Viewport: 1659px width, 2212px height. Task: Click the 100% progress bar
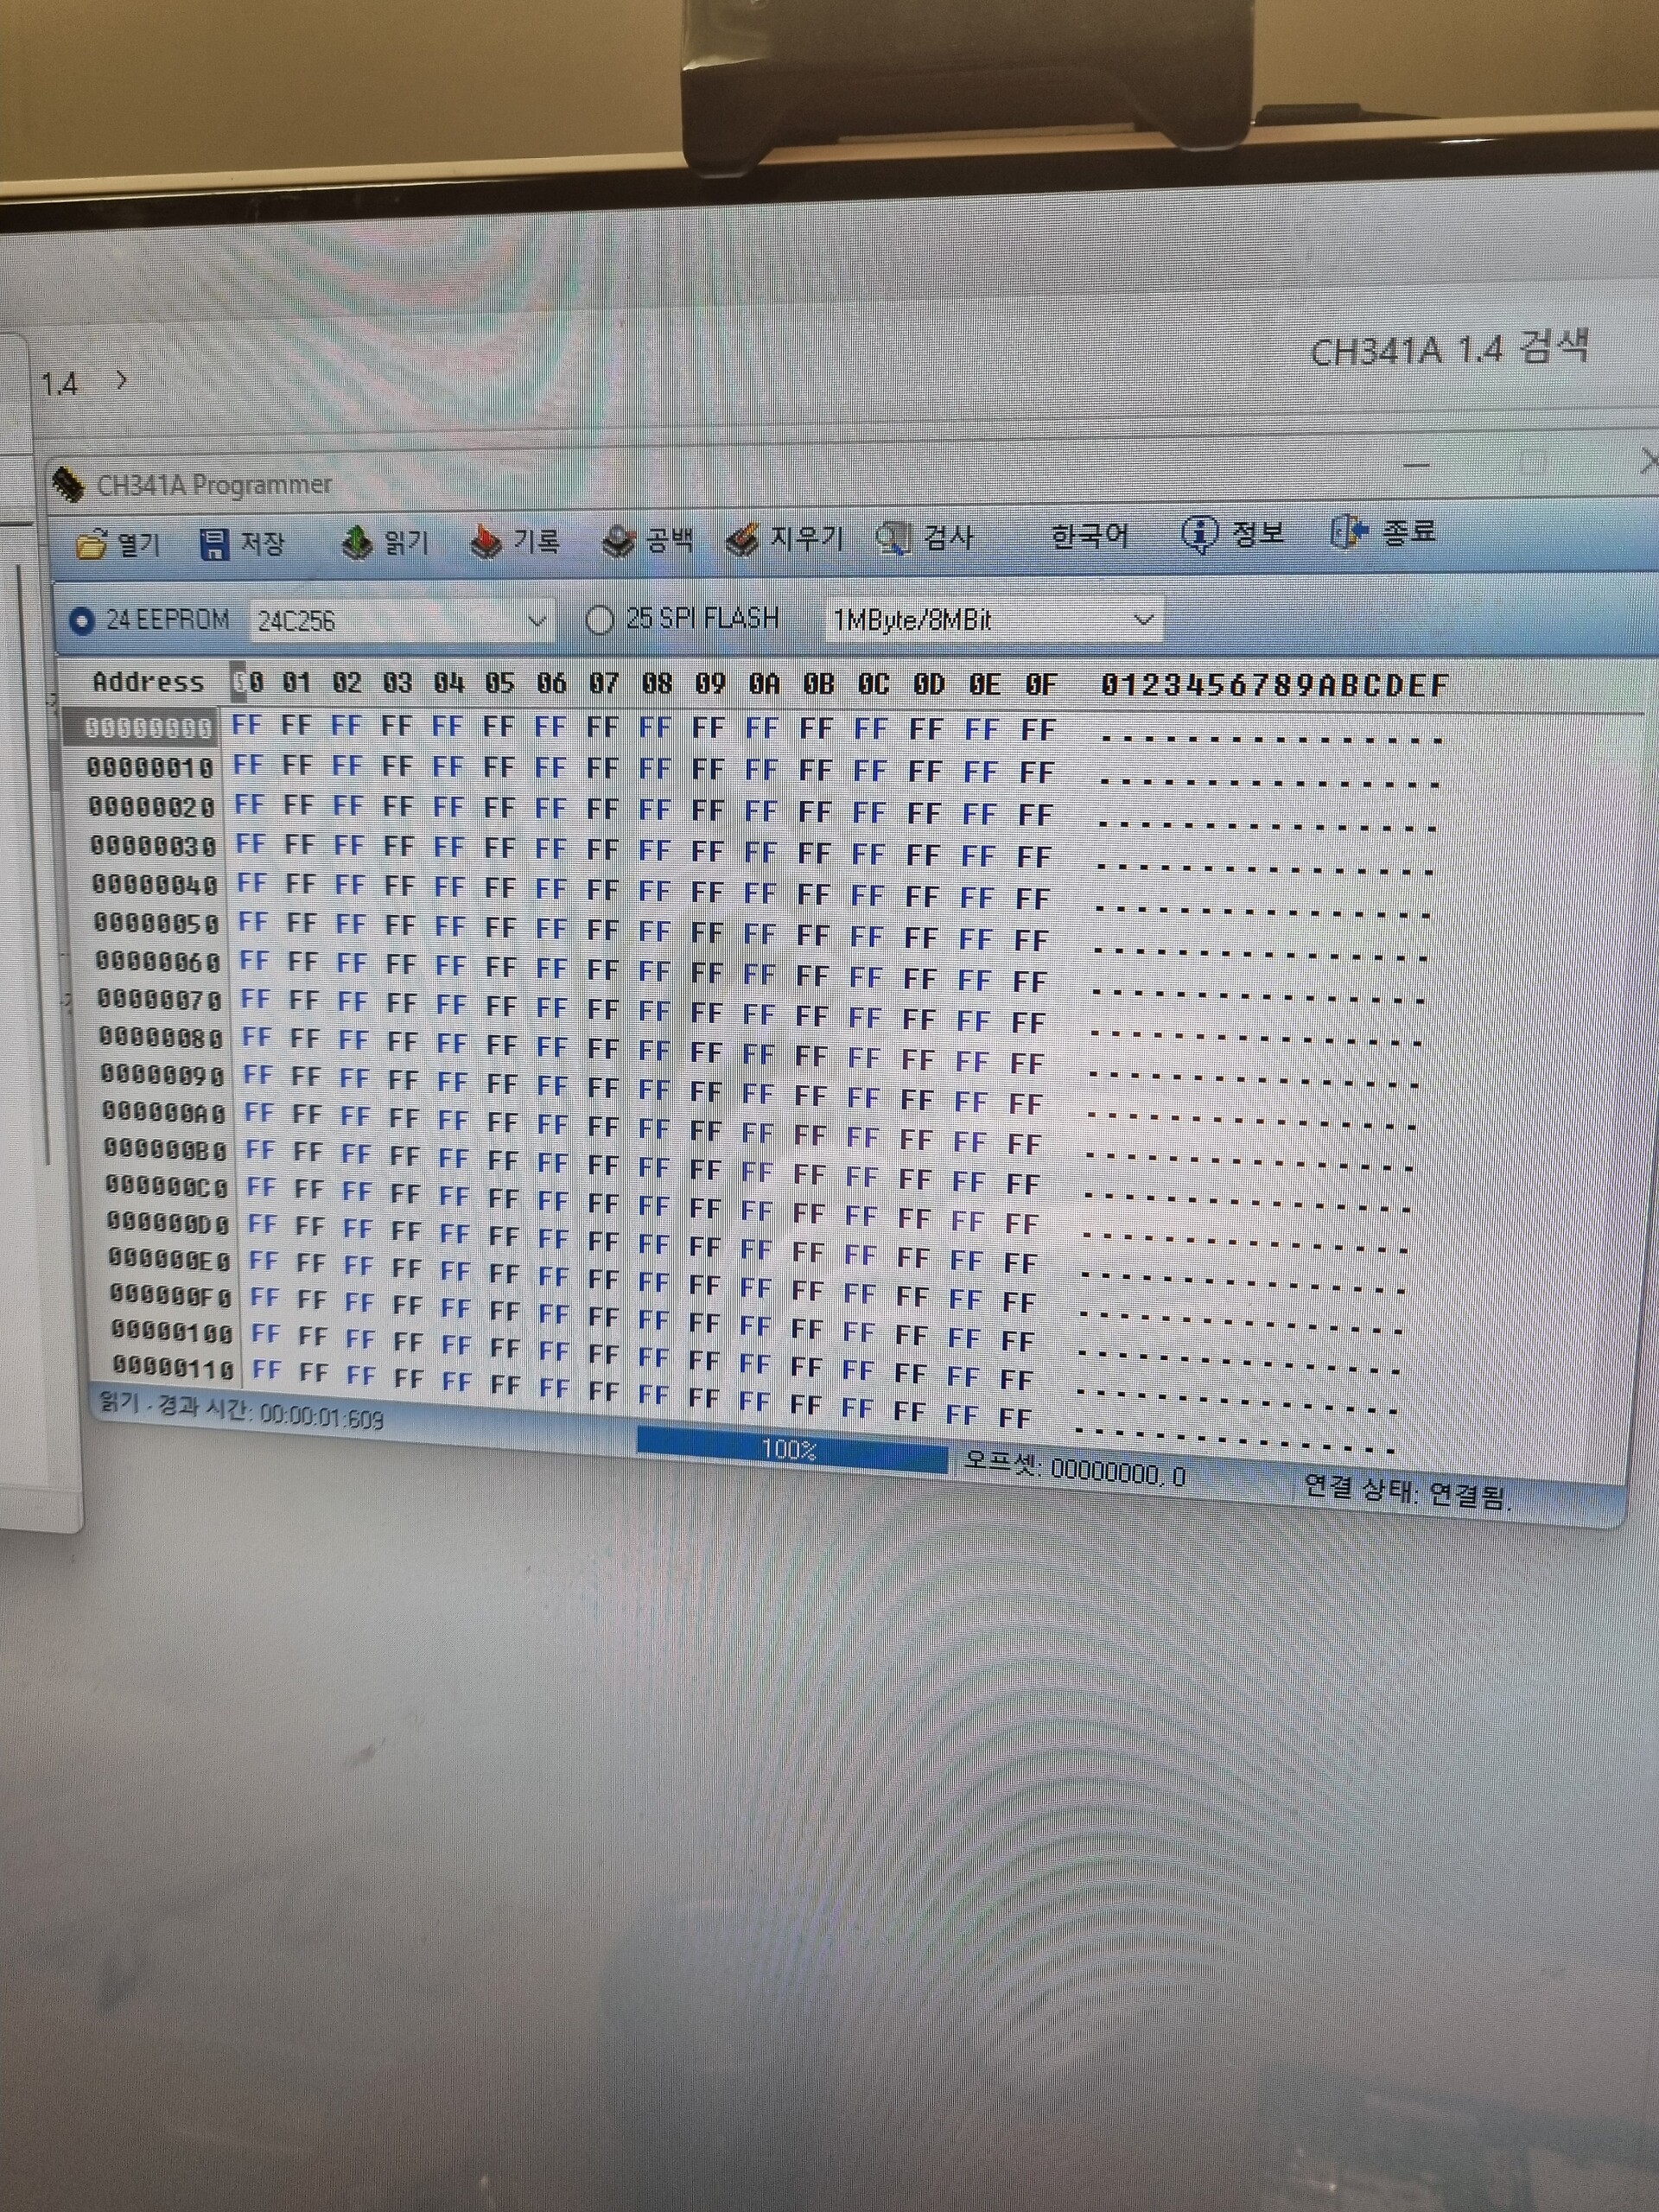pos(791,1449)
